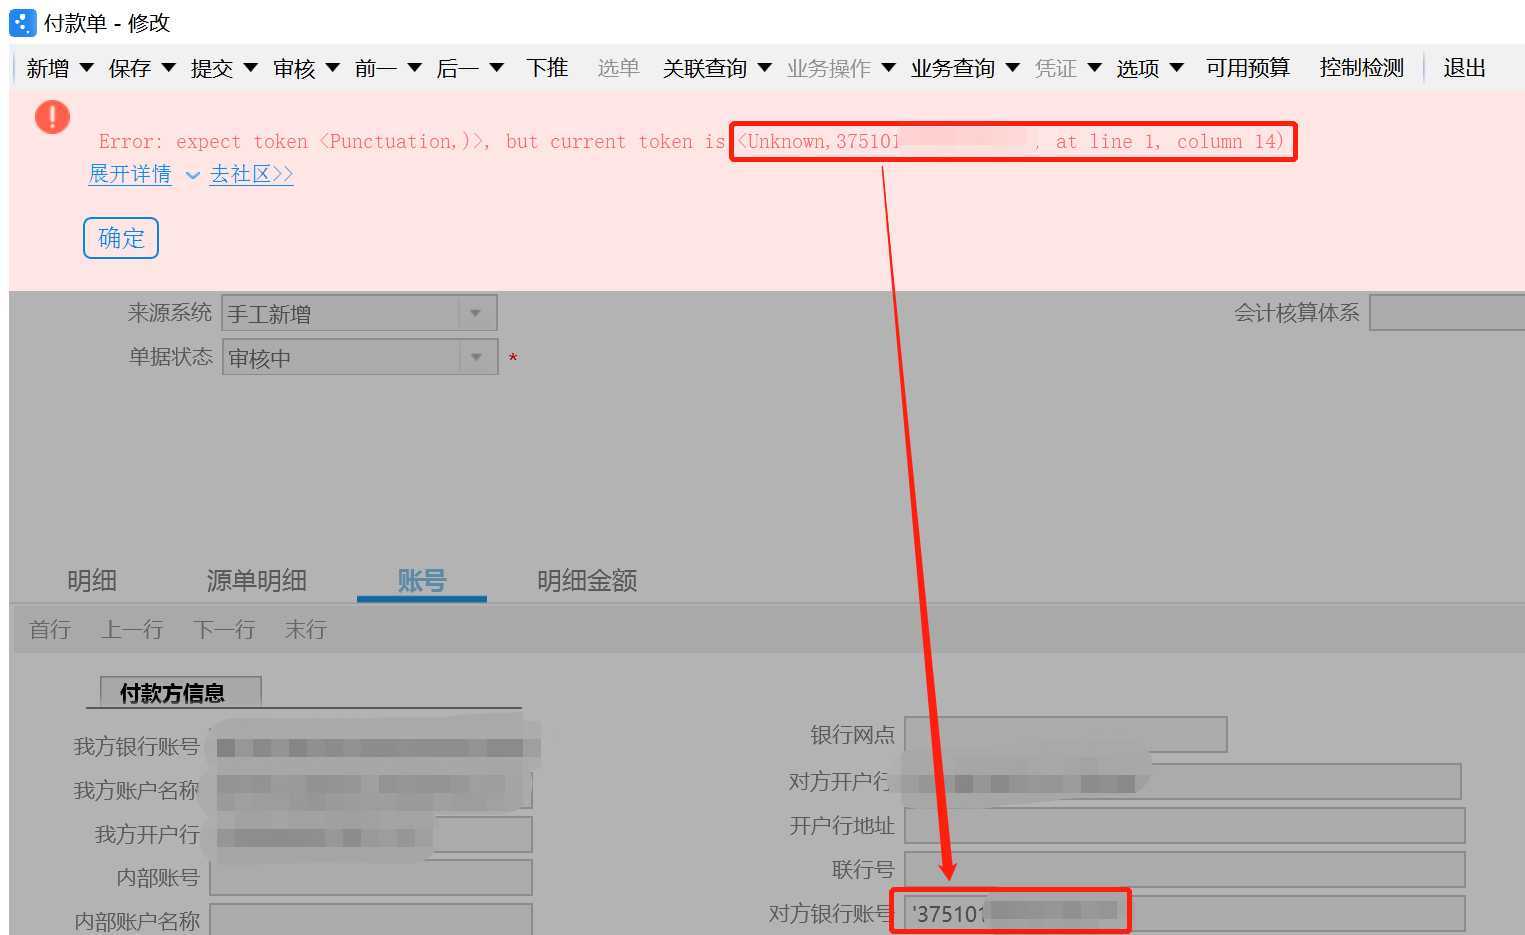Viewport: 1525px width, 935px height.
Task: Click 提交 in the toolbar
Action: coord(212,68)
